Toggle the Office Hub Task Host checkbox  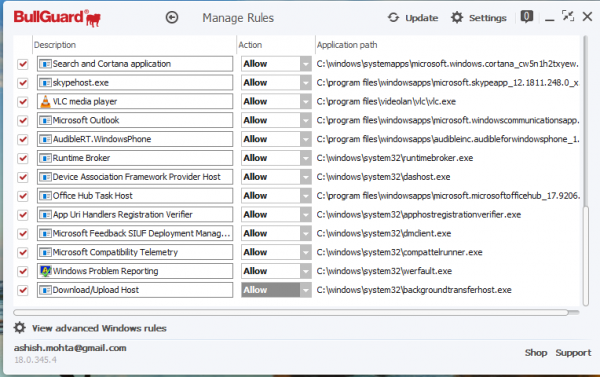(23, 196)
